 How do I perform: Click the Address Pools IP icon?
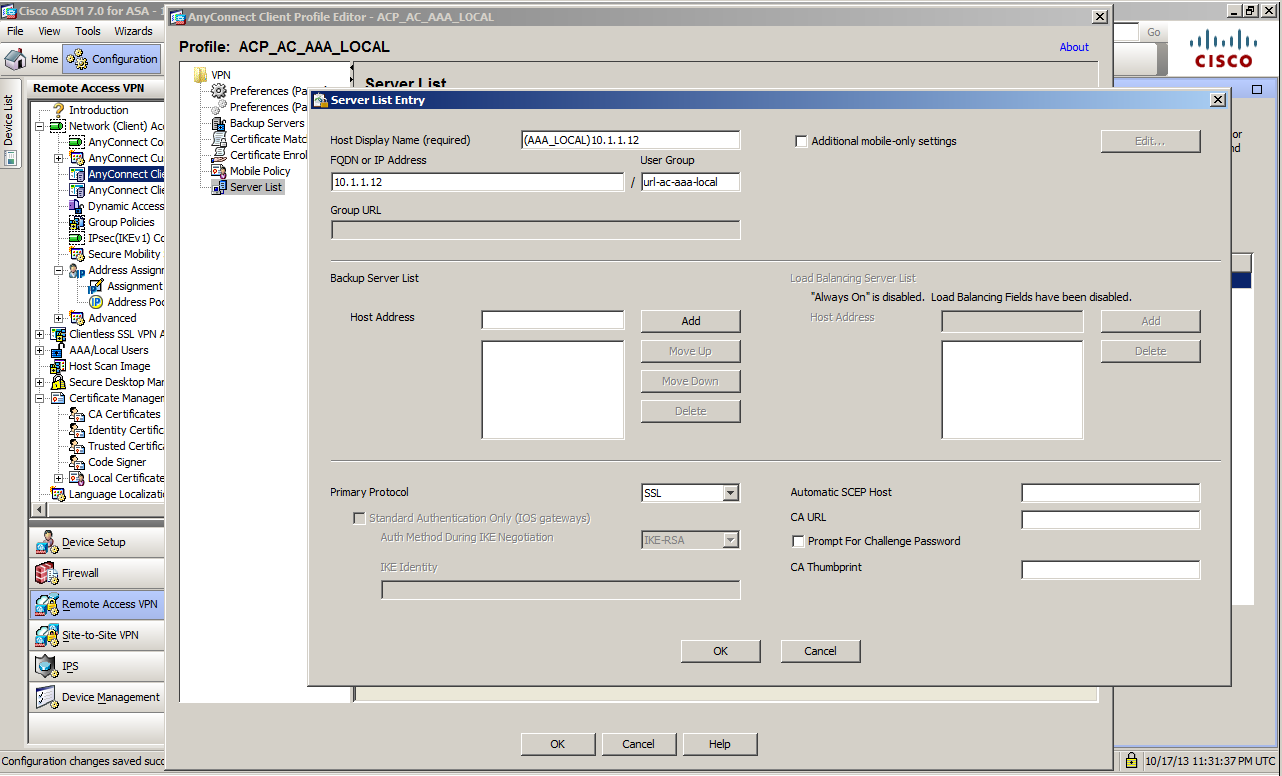96,302
